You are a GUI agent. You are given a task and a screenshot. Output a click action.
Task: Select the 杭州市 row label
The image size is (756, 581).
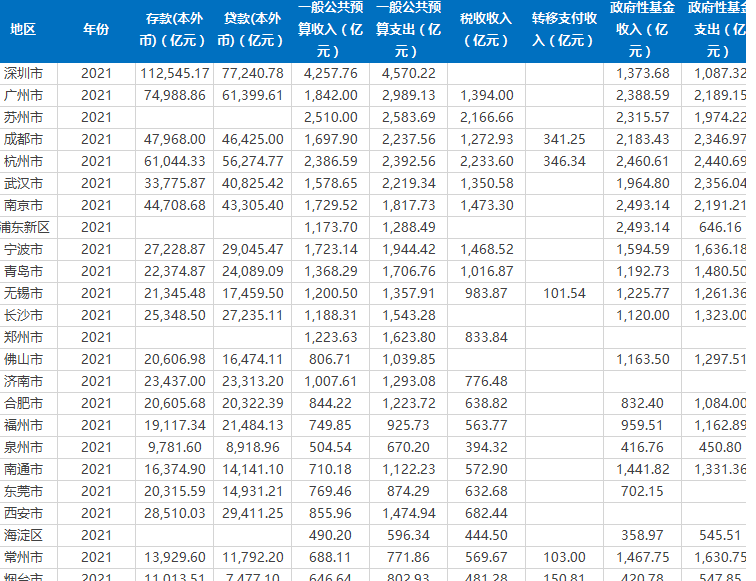point(23,162)
